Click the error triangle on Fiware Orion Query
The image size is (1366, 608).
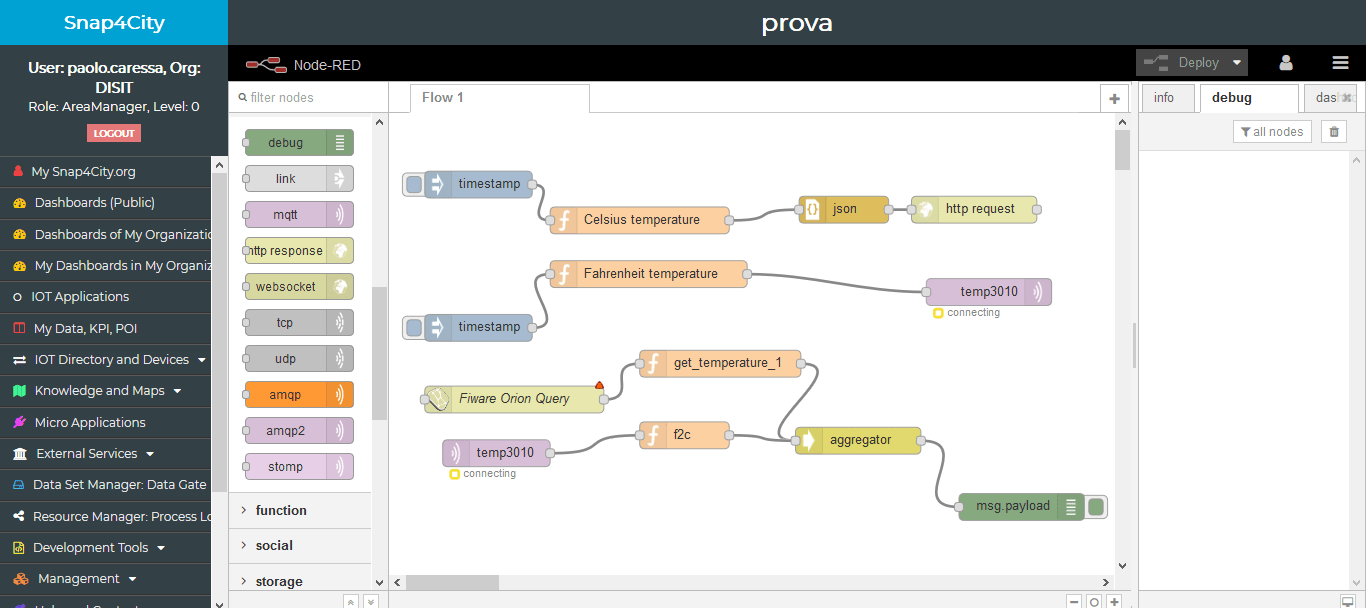click(x=599, y=385)
